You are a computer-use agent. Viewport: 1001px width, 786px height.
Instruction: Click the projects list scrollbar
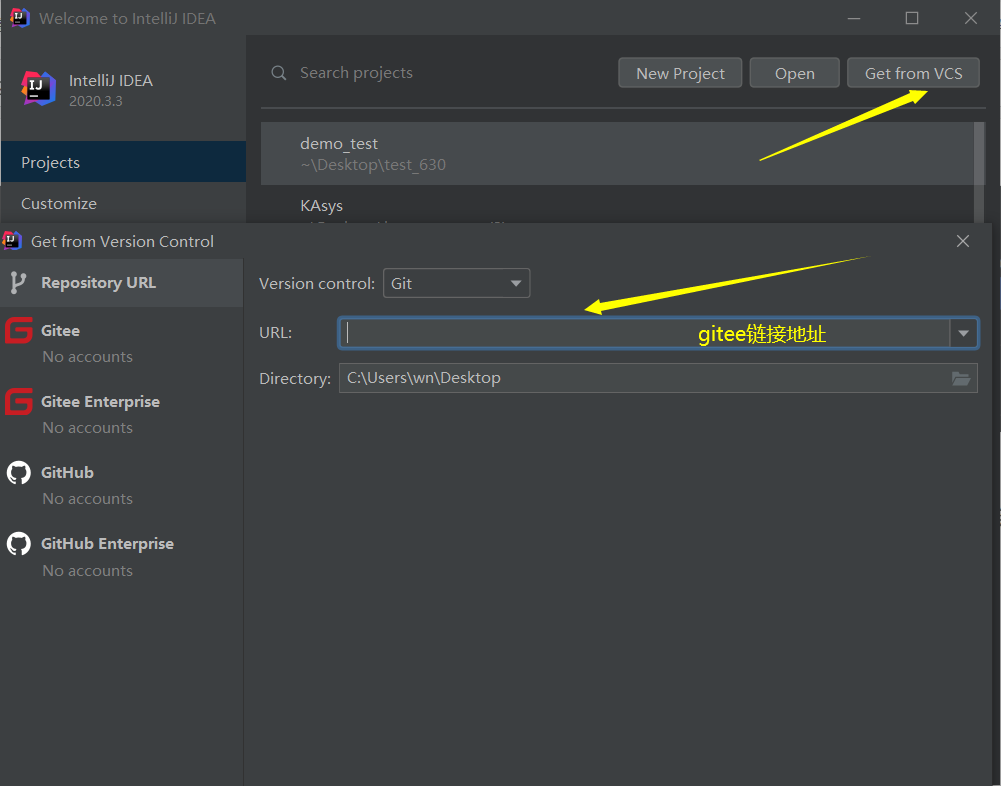[979, 172]
